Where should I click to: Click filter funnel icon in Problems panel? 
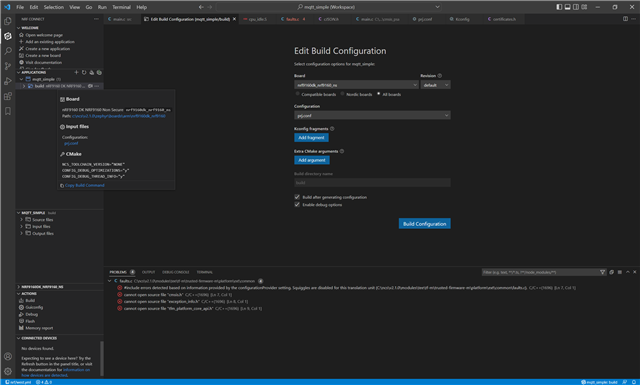(x=602, y=272)
